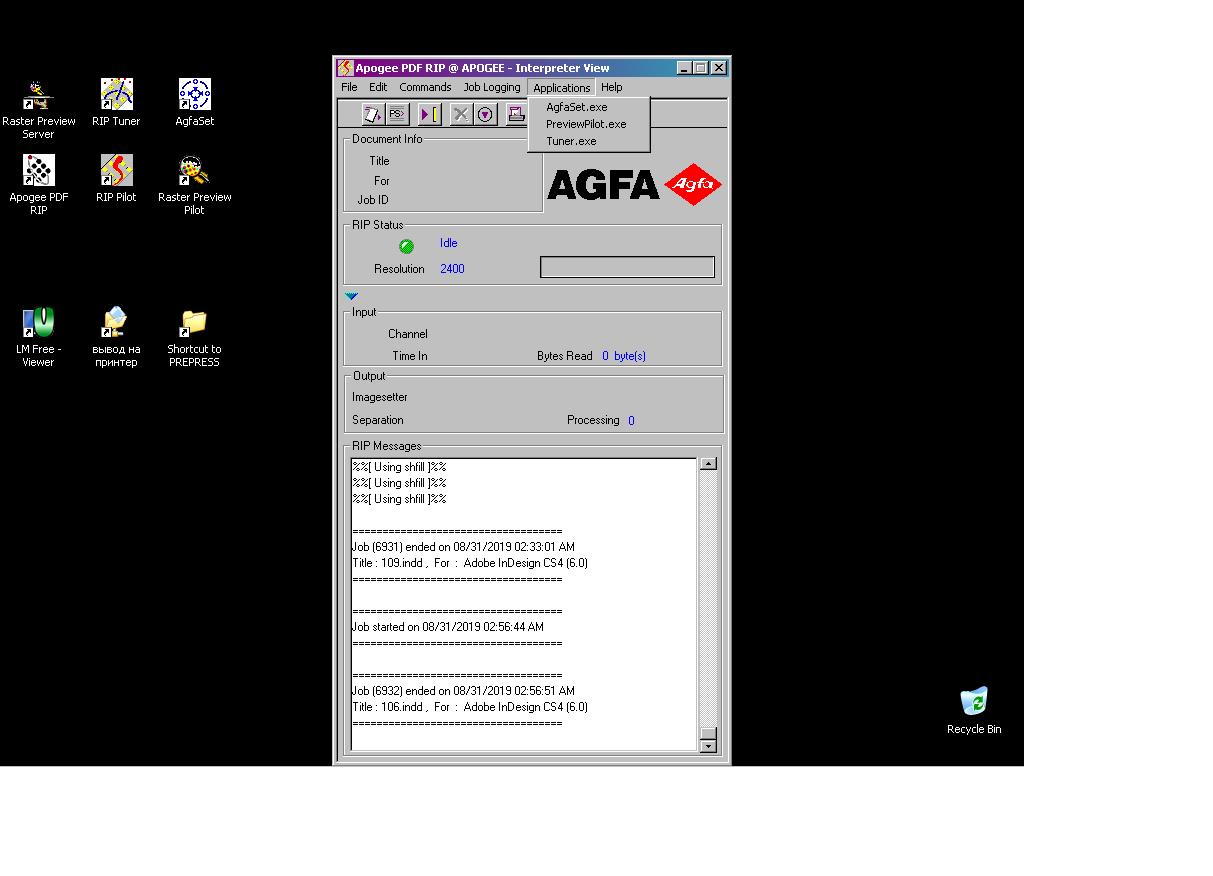Screen dimensions: 1213x876
Task: Click the 'Title : 109.indd' message line
Action: (x=470, y=563)
